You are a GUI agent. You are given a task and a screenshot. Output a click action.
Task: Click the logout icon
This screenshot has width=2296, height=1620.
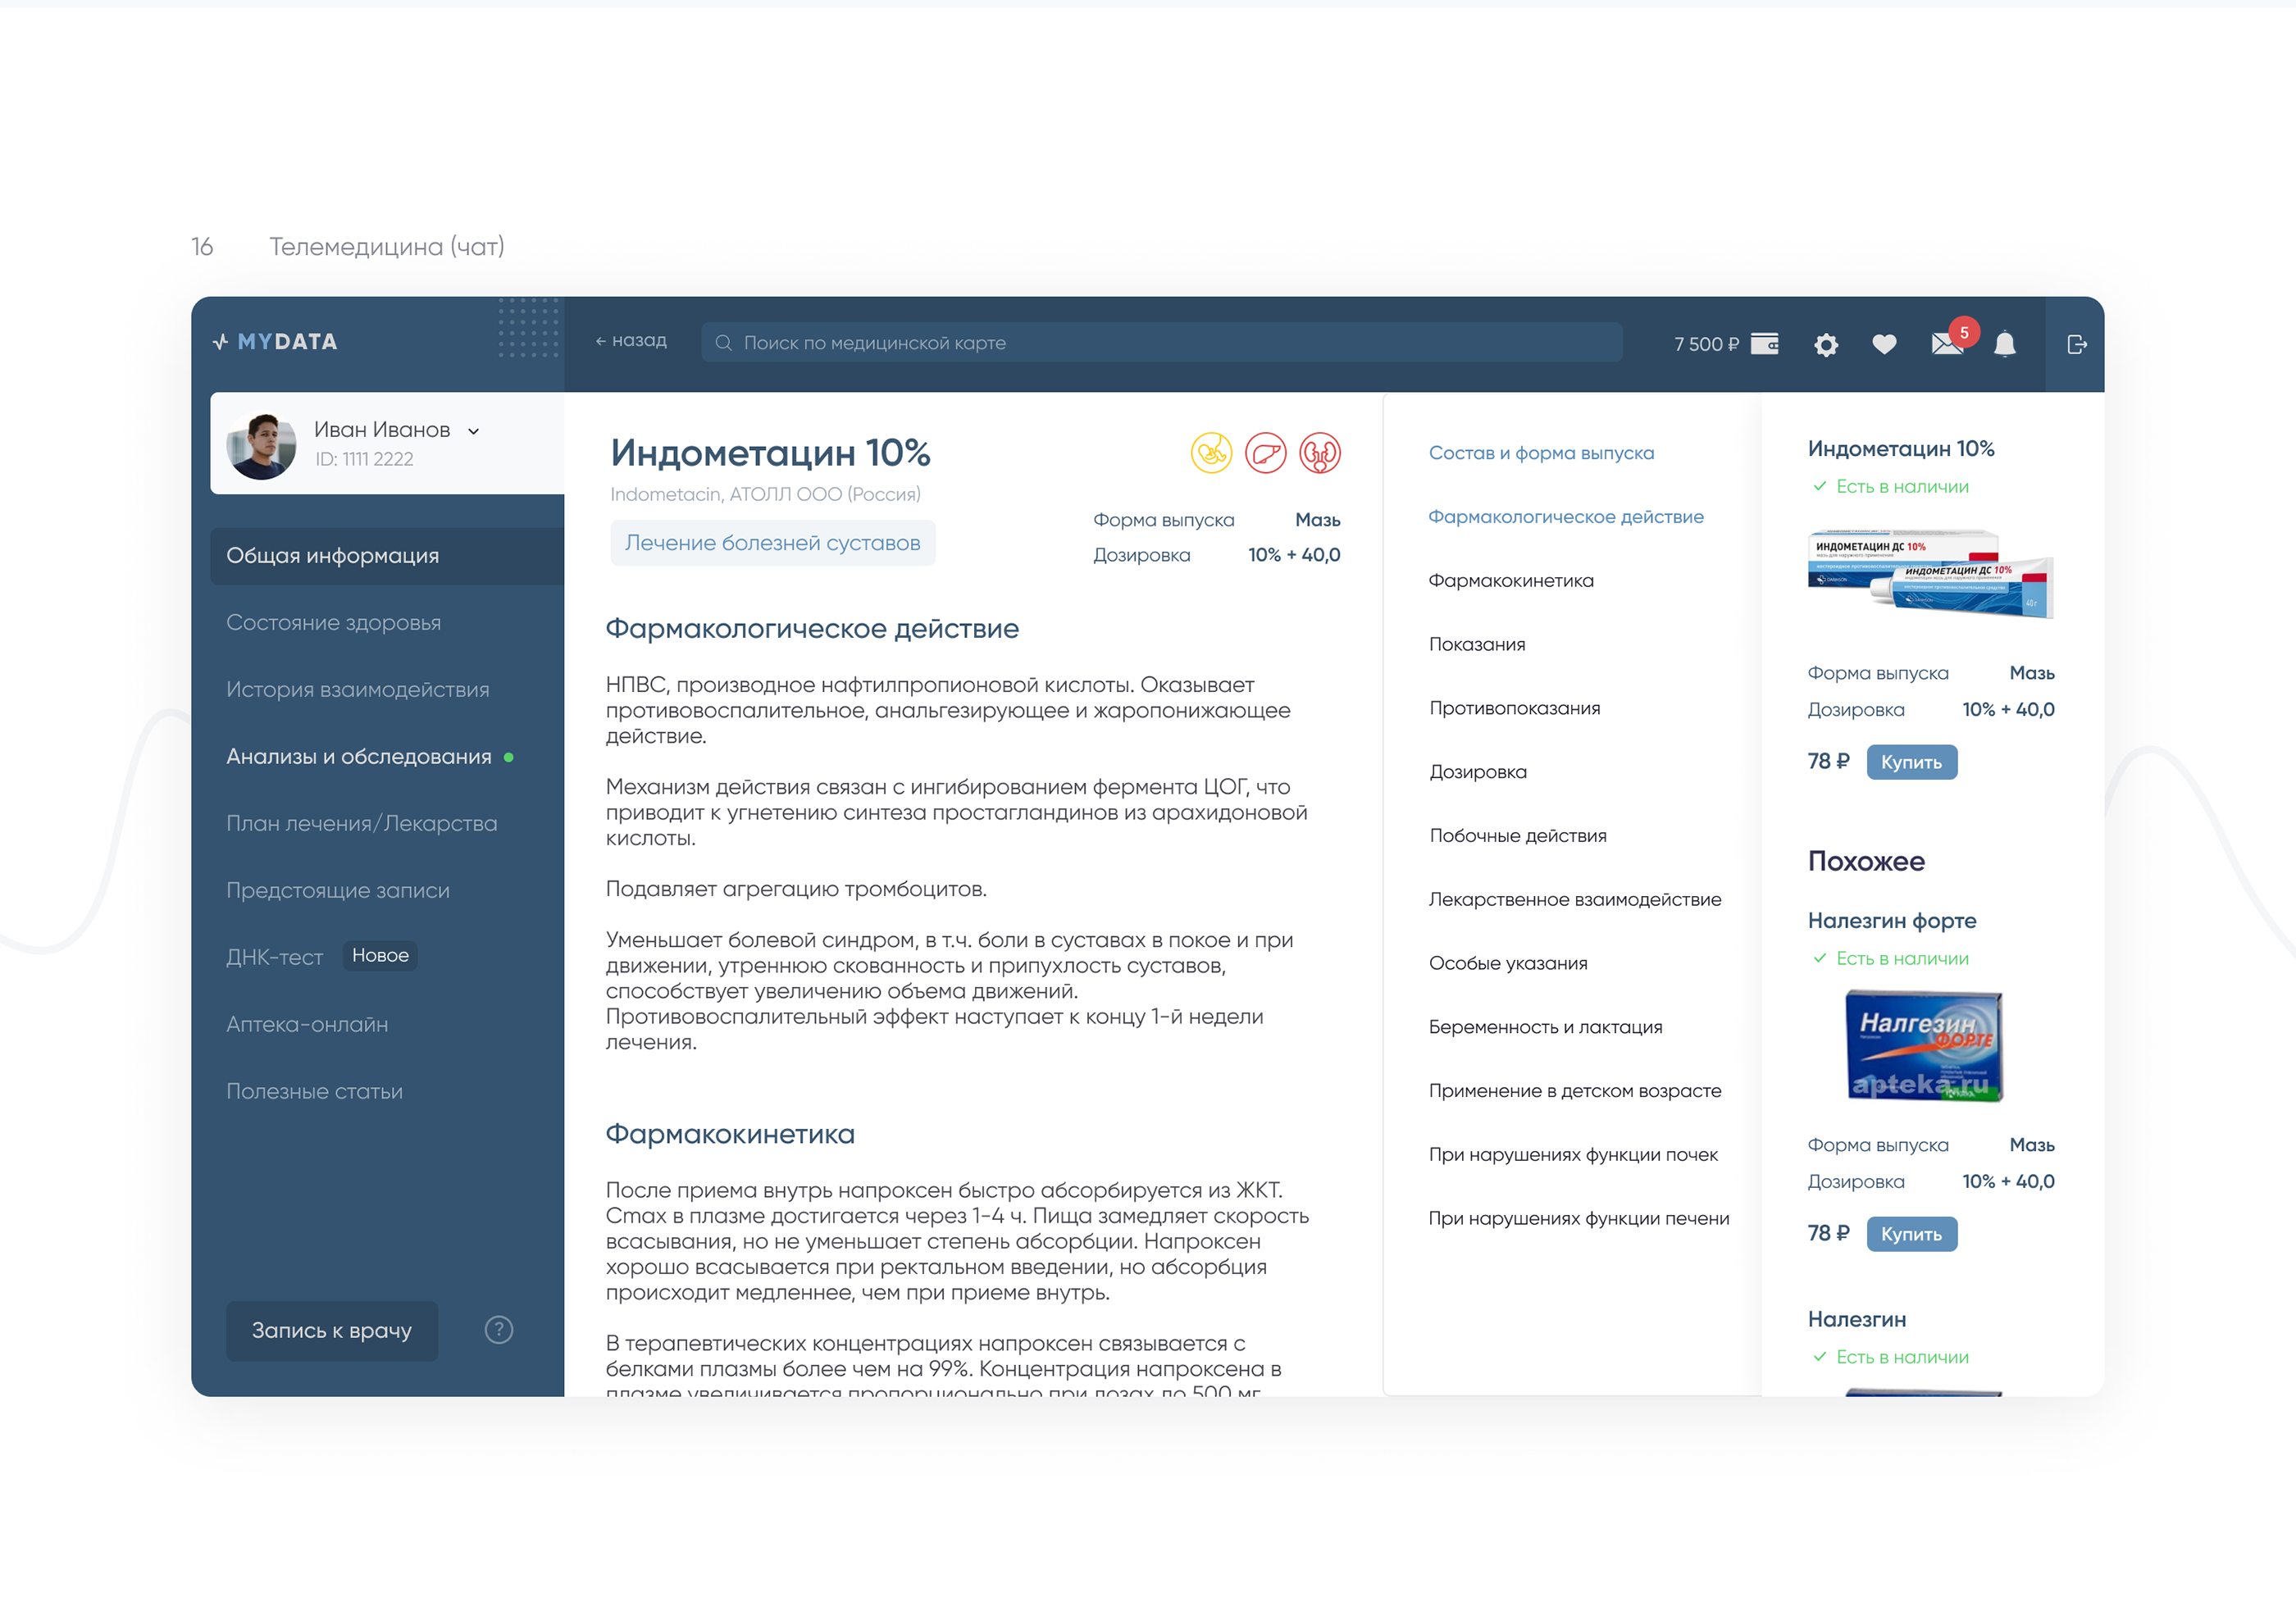pos(2076,344)
